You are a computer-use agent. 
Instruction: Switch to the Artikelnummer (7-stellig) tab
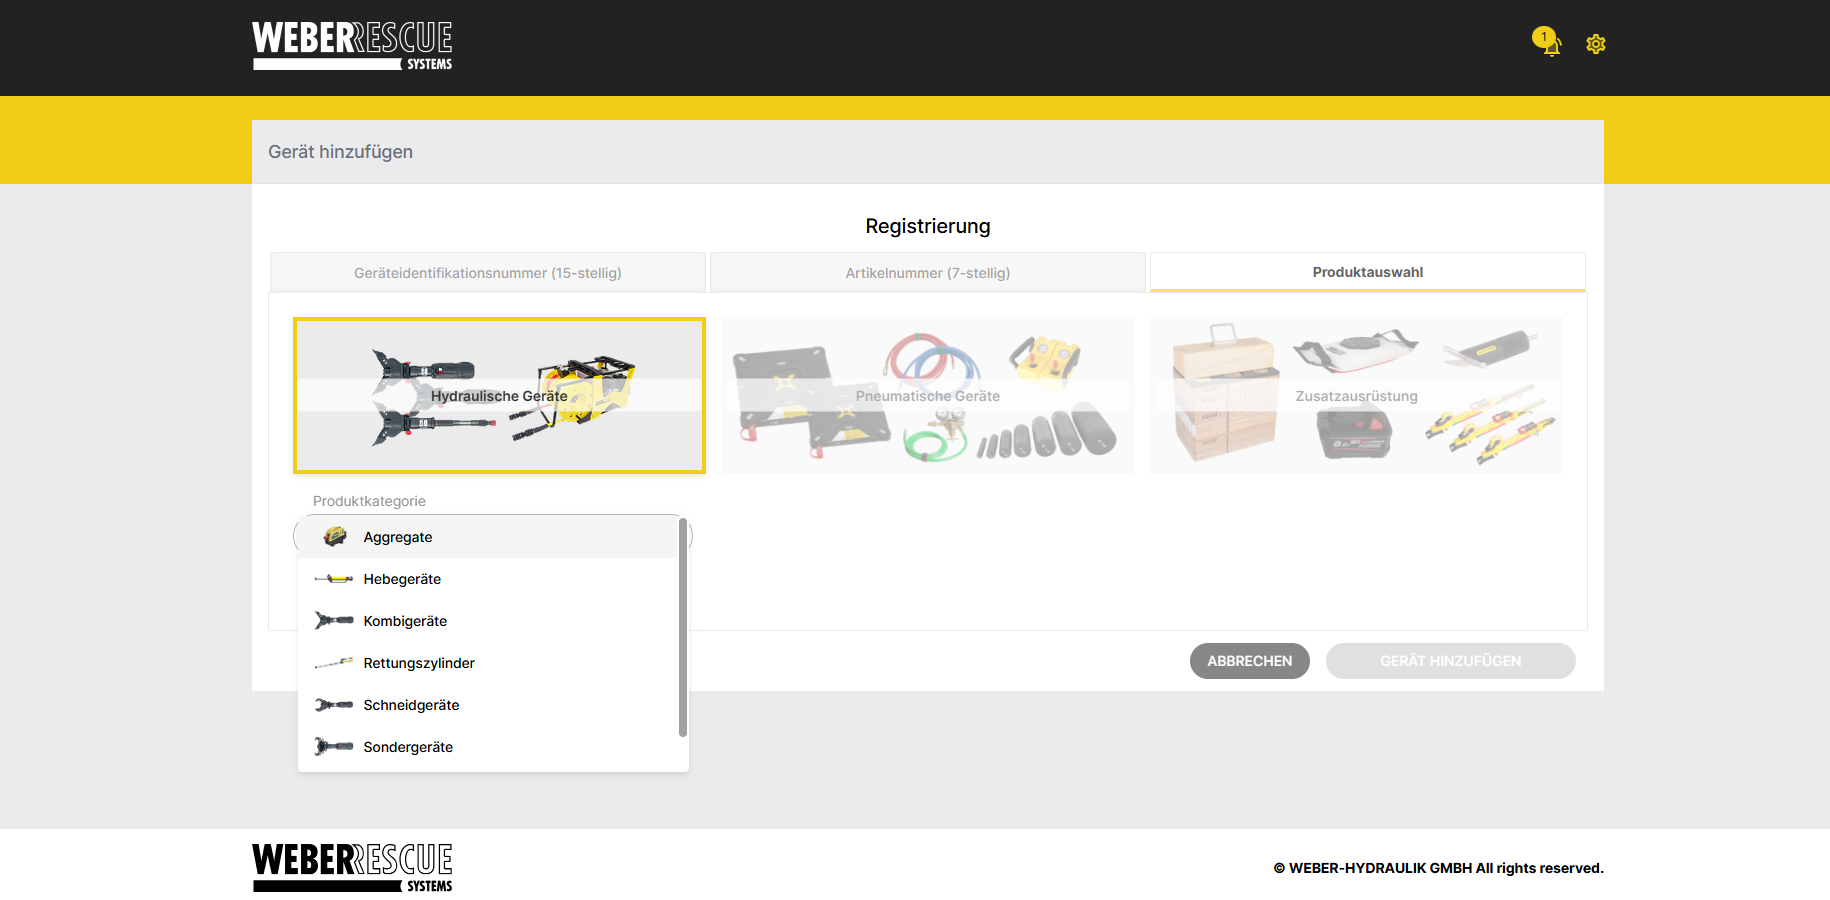pyautogui.click(x=928, y=273)
